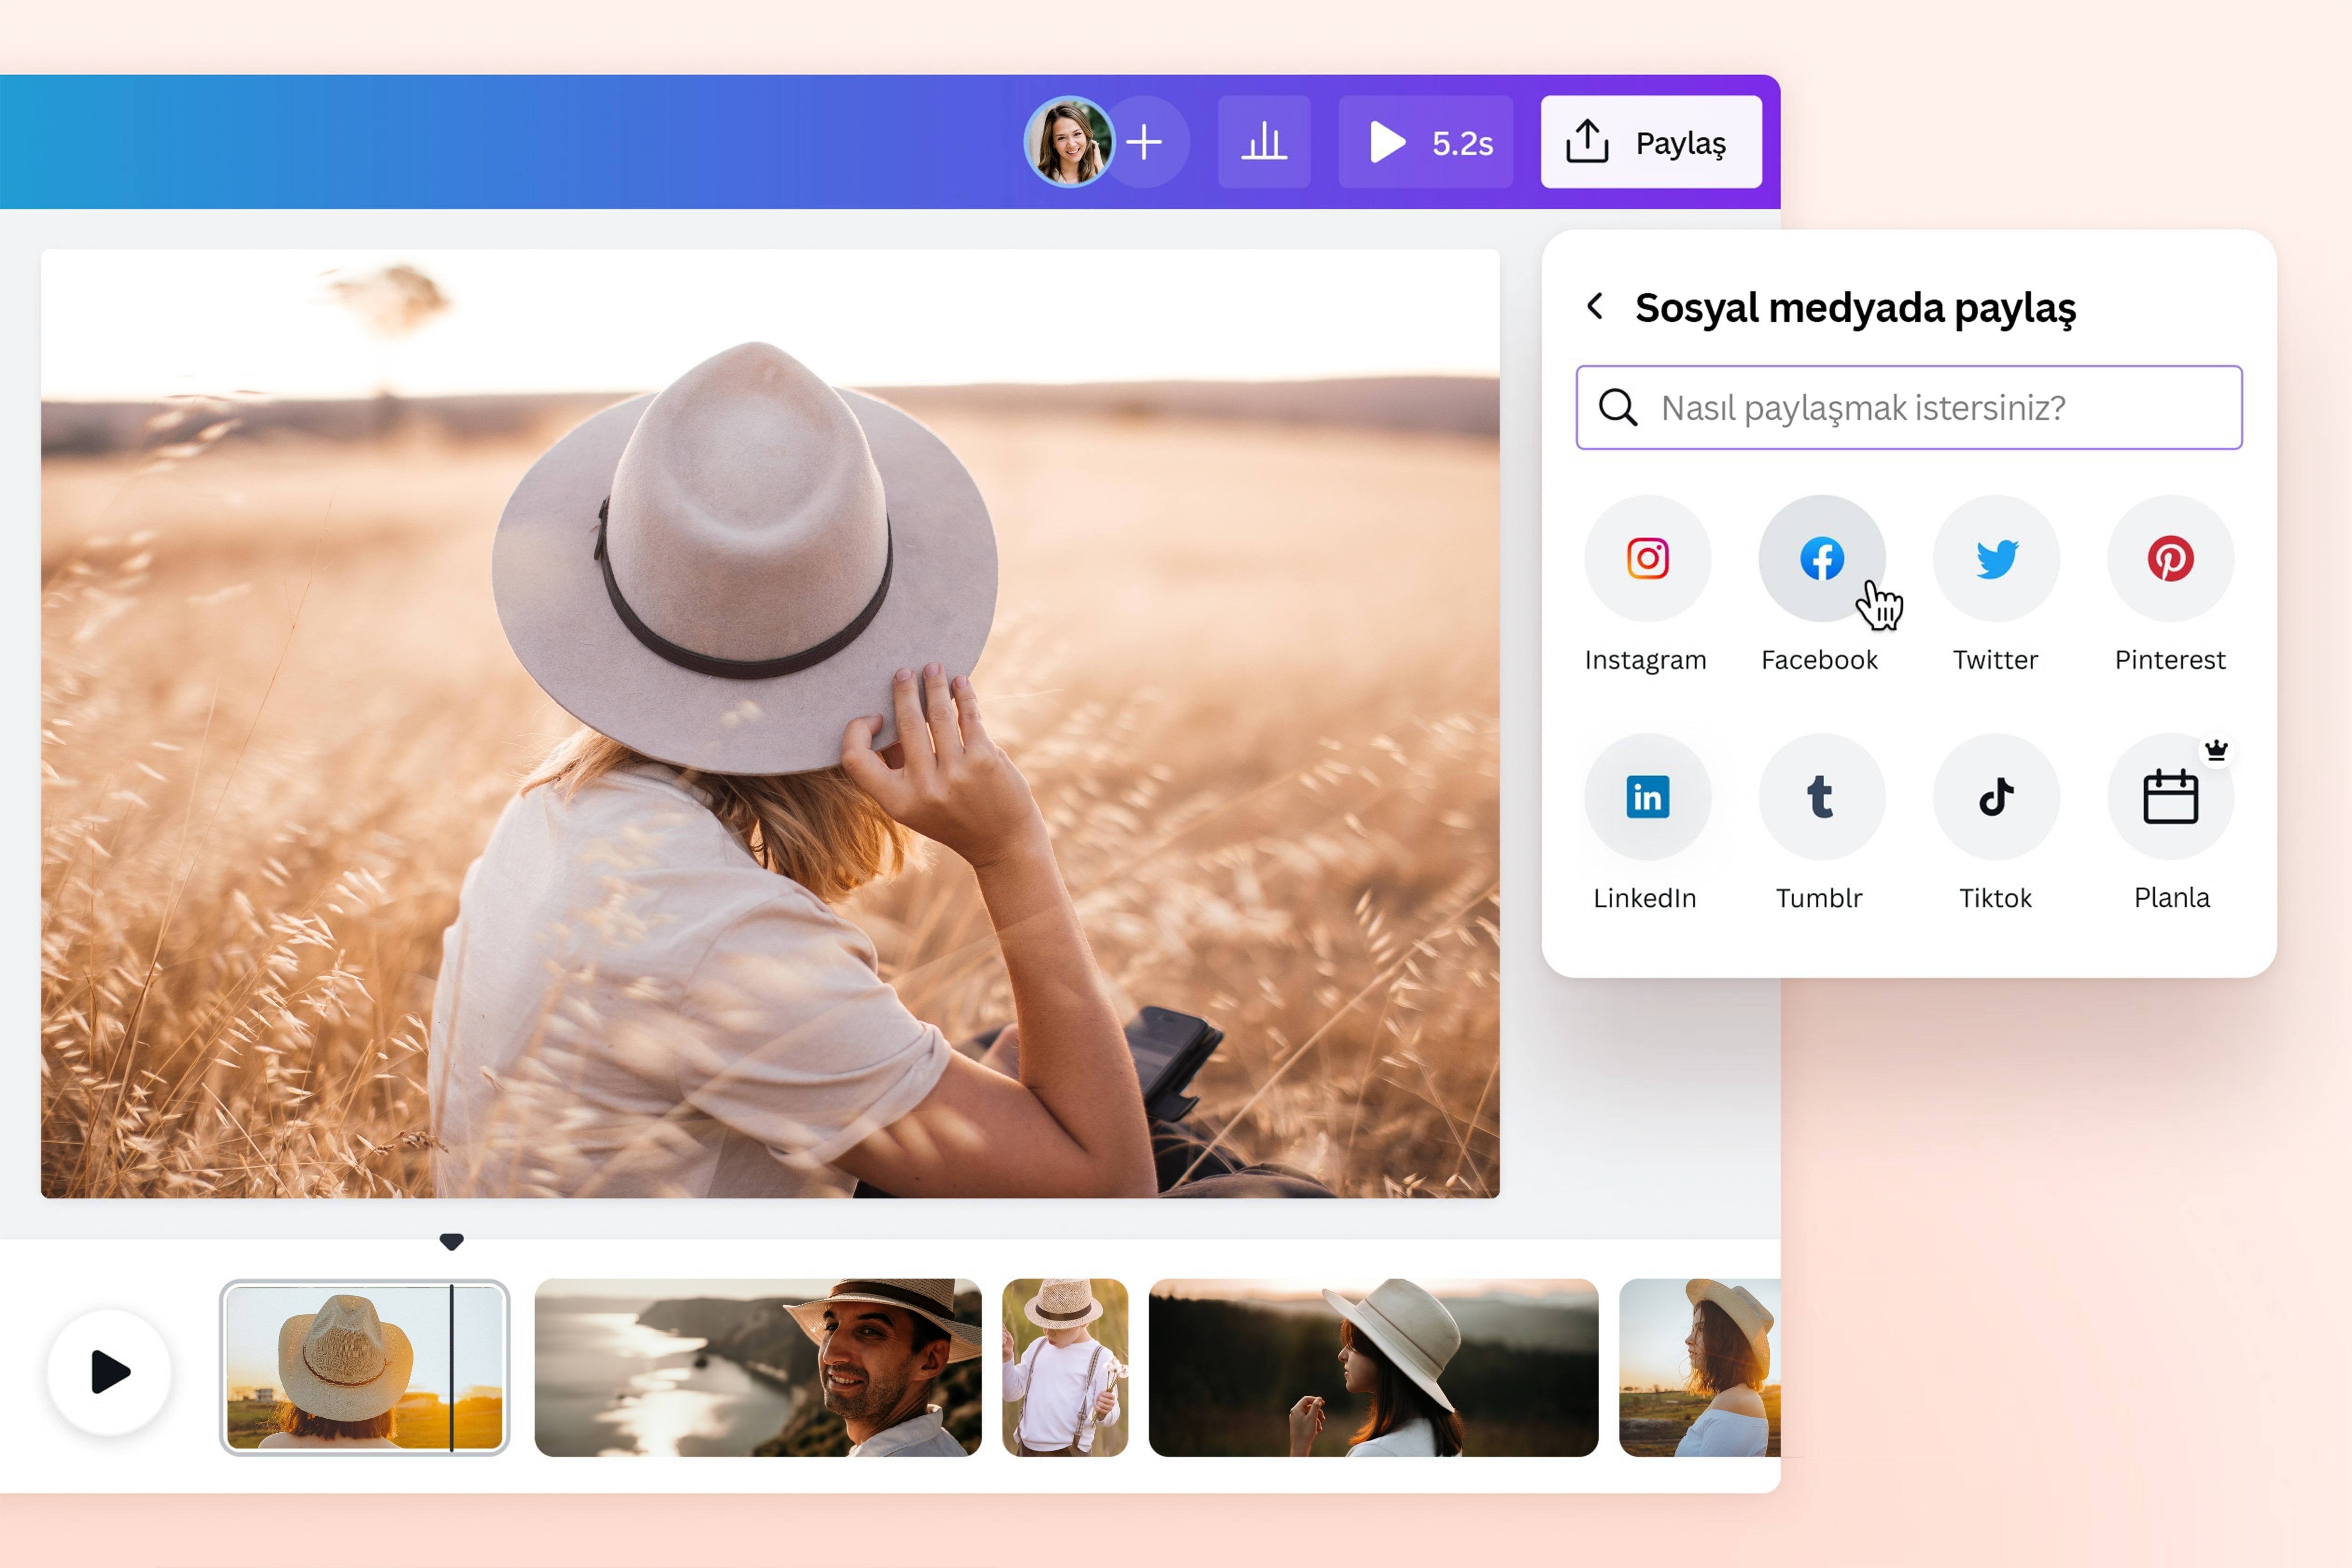Open the analytics bar chart icon
Image resolution: width=2352 pixels, height=1568 pixels.
(1264, 142)
